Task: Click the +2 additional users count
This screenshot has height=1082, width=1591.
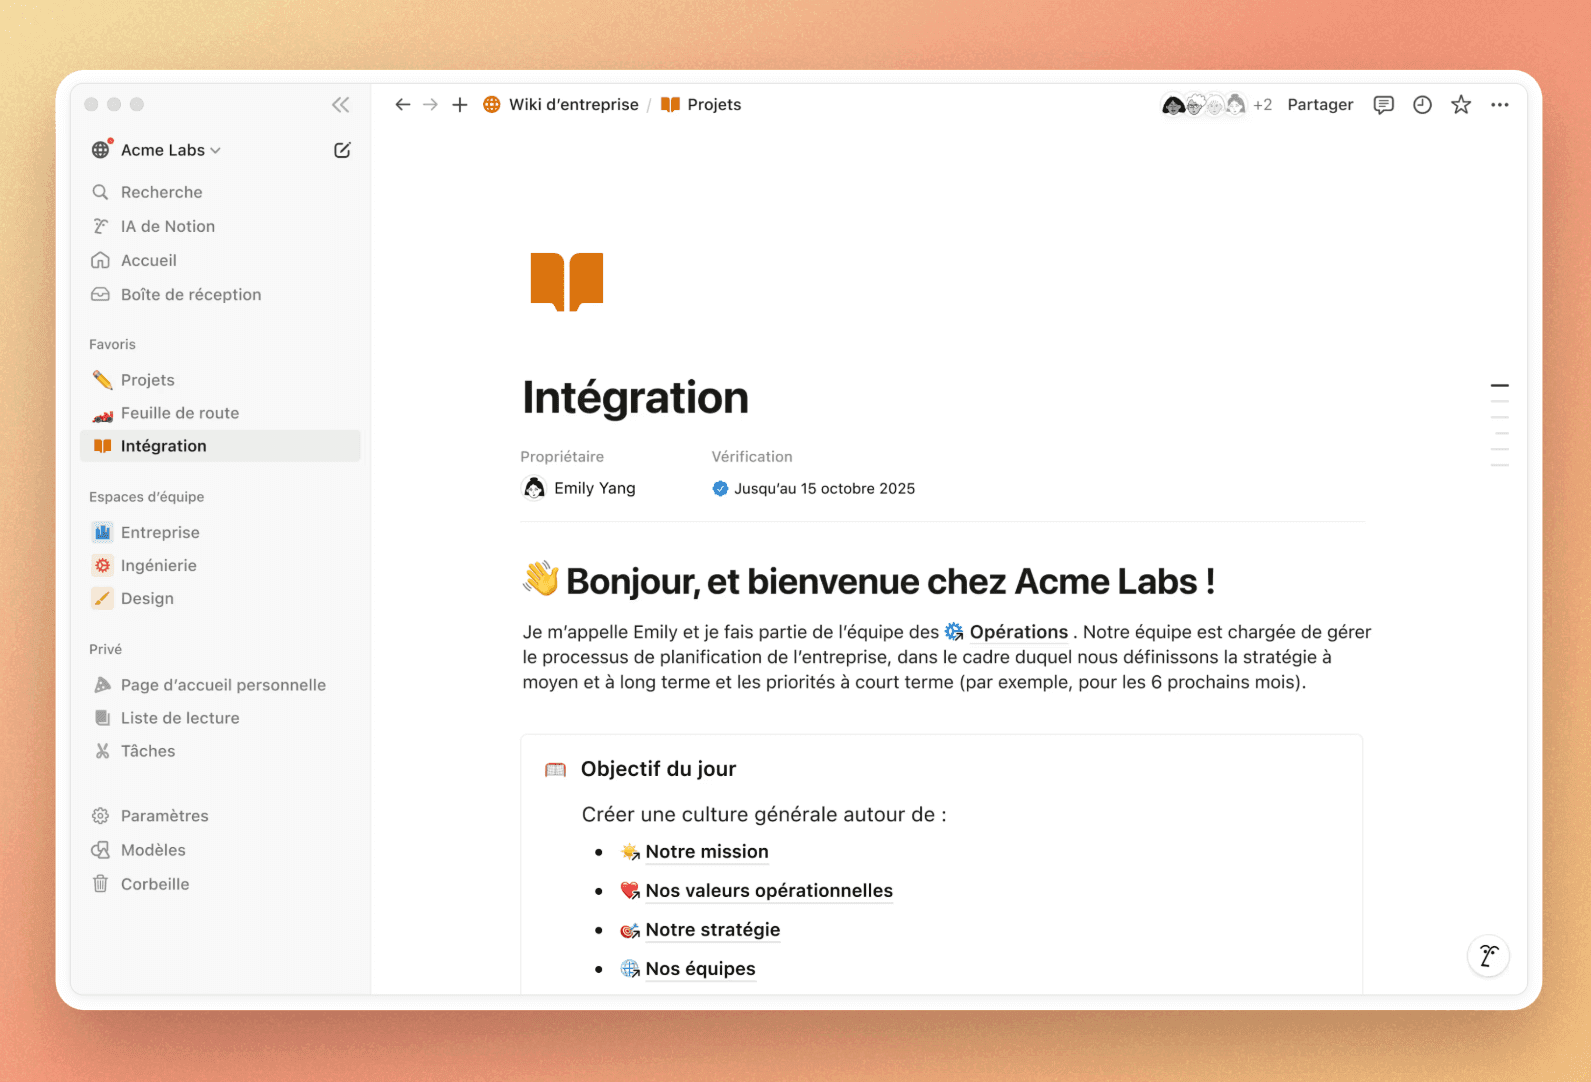Action: pos(1263,105)
